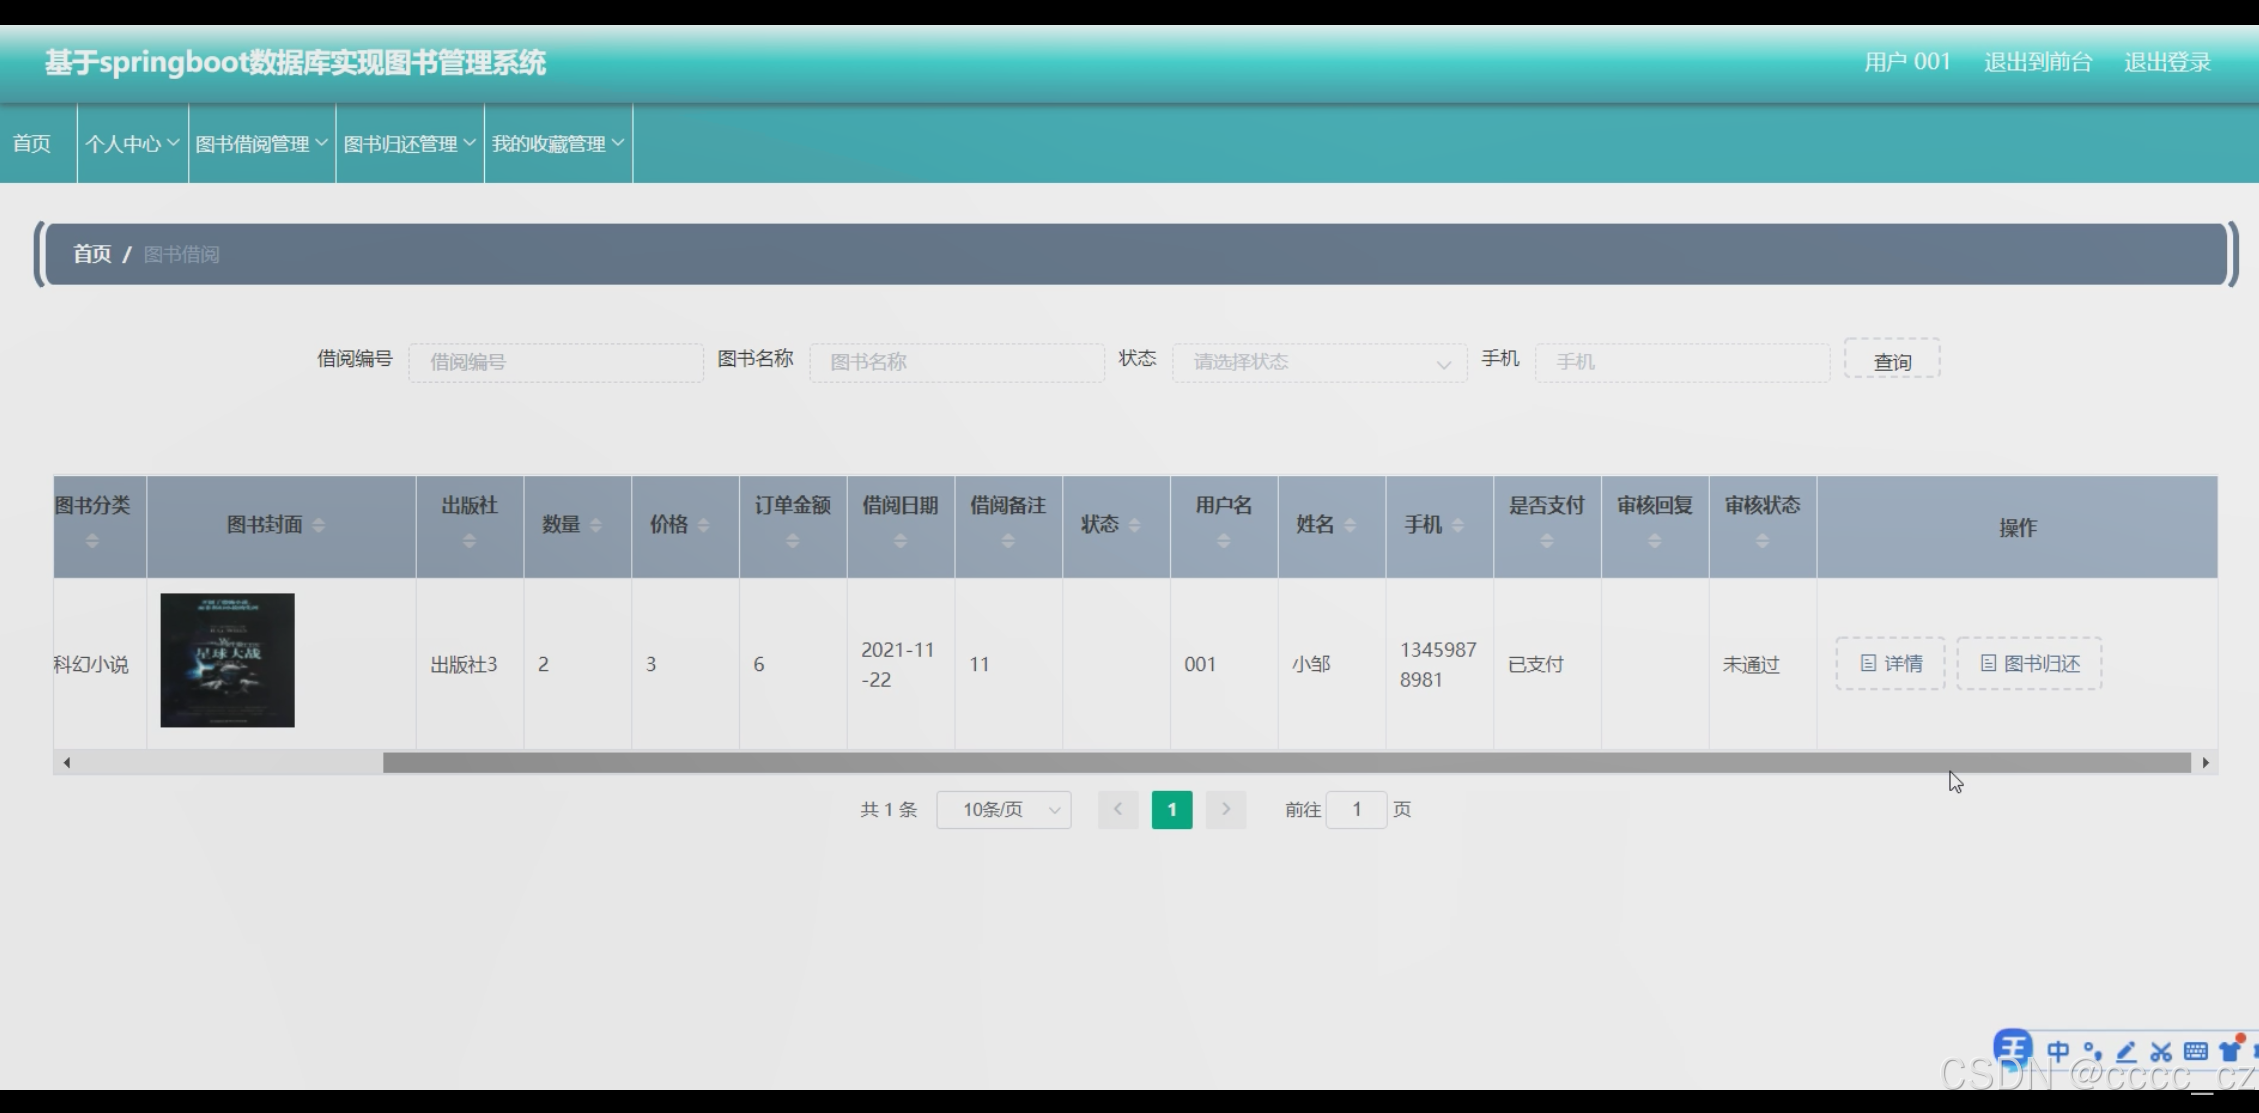Click the IME scissors screenshot icon
This screenshot has height=1113, width=2259.
tap(2161, 1051)
